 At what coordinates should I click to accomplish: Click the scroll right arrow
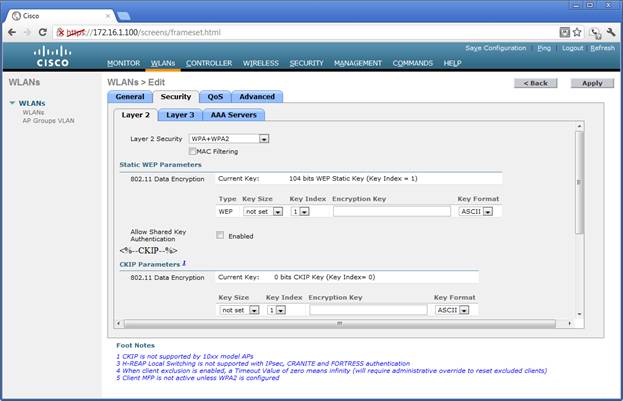pyautogui.click(x=569, y=324)
